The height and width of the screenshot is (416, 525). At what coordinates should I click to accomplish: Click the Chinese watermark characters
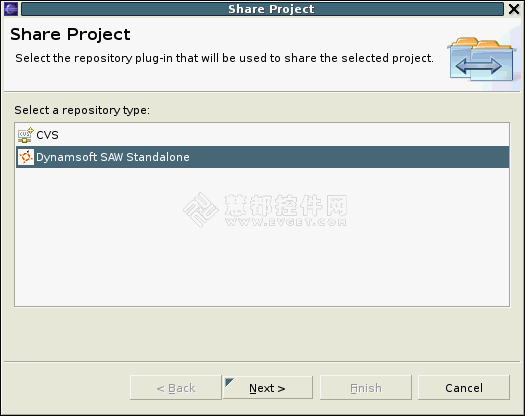(286, 205)
